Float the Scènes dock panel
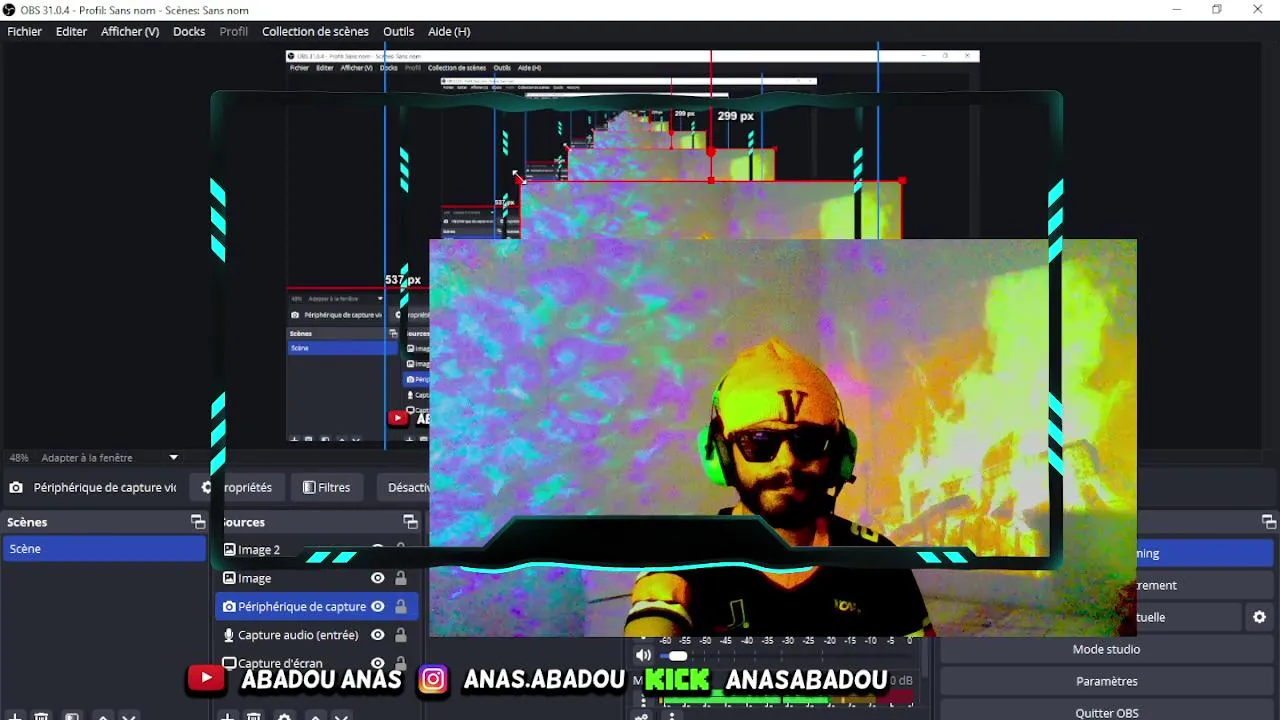1280x720 pixels. pyautogui.click(x=198, y=522)
